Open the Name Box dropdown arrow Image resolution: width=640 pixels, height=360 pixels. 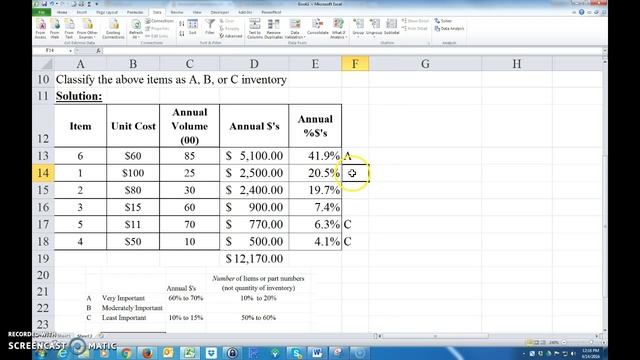[x=71, y=51]
